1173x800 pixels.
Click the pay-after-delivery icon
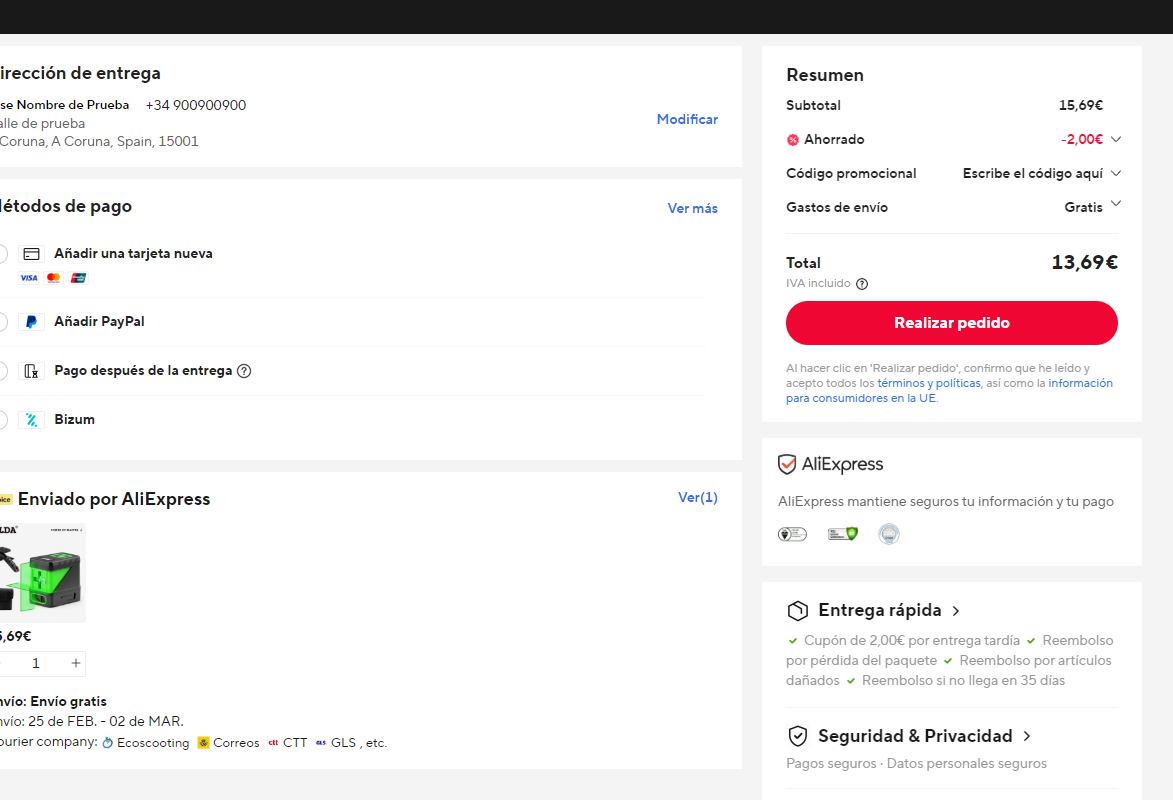coord(31,371)
